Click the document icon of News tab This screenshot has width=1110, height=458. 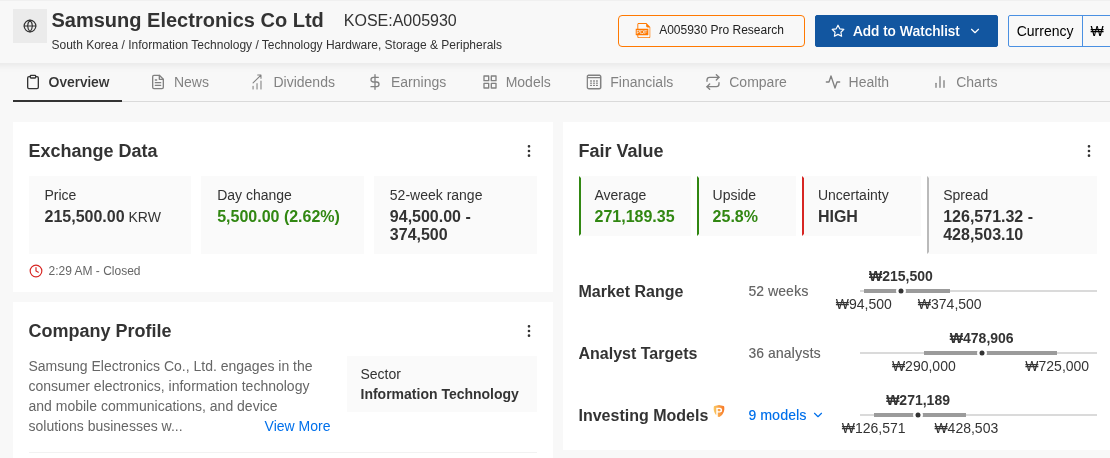pyautogui.click(x=158, y=82)
